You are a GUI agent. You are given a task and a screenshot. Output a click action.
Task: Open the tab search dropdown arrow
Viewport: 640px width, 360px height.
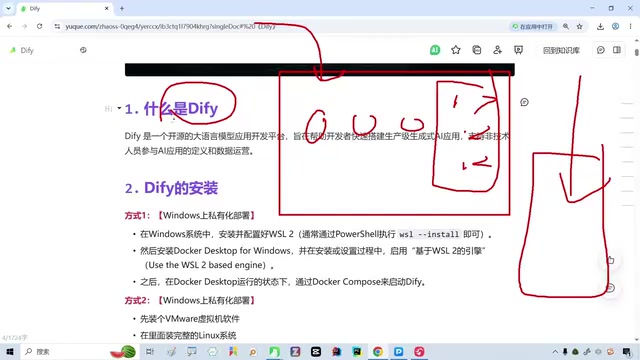[8, 8]
